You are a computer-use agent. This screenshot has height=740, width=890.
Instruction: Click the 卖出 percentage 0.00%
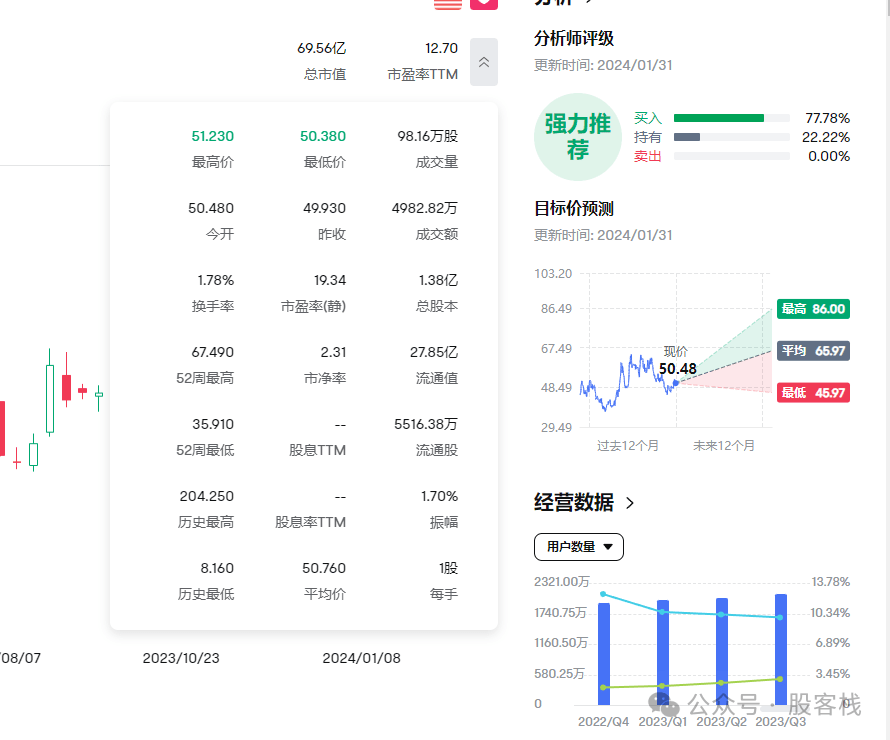829,156
